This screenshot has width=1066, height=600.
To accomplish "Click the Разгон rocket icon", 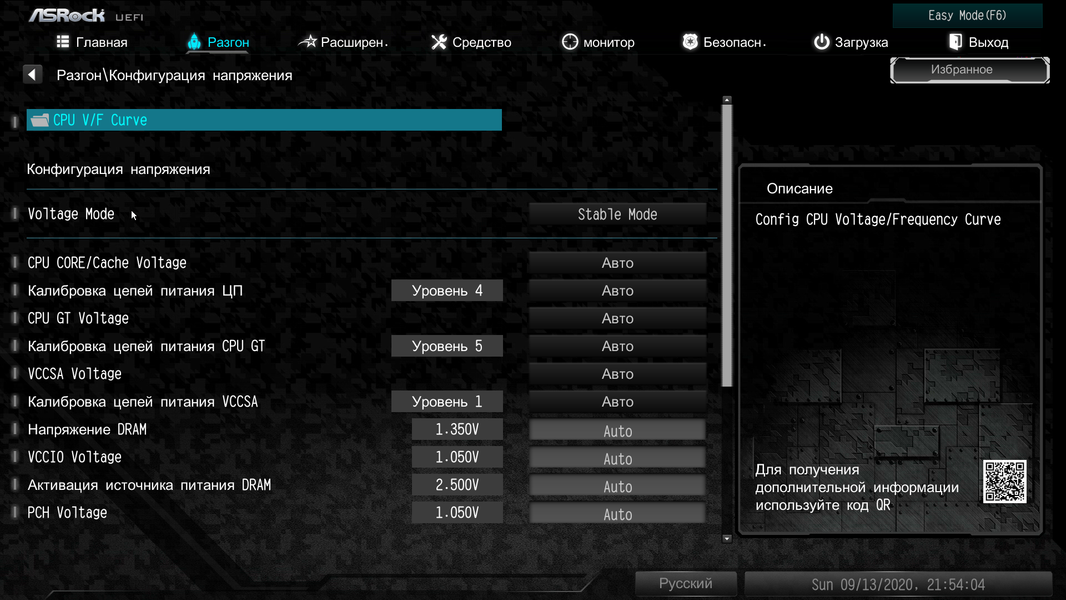I will [194, 41].
